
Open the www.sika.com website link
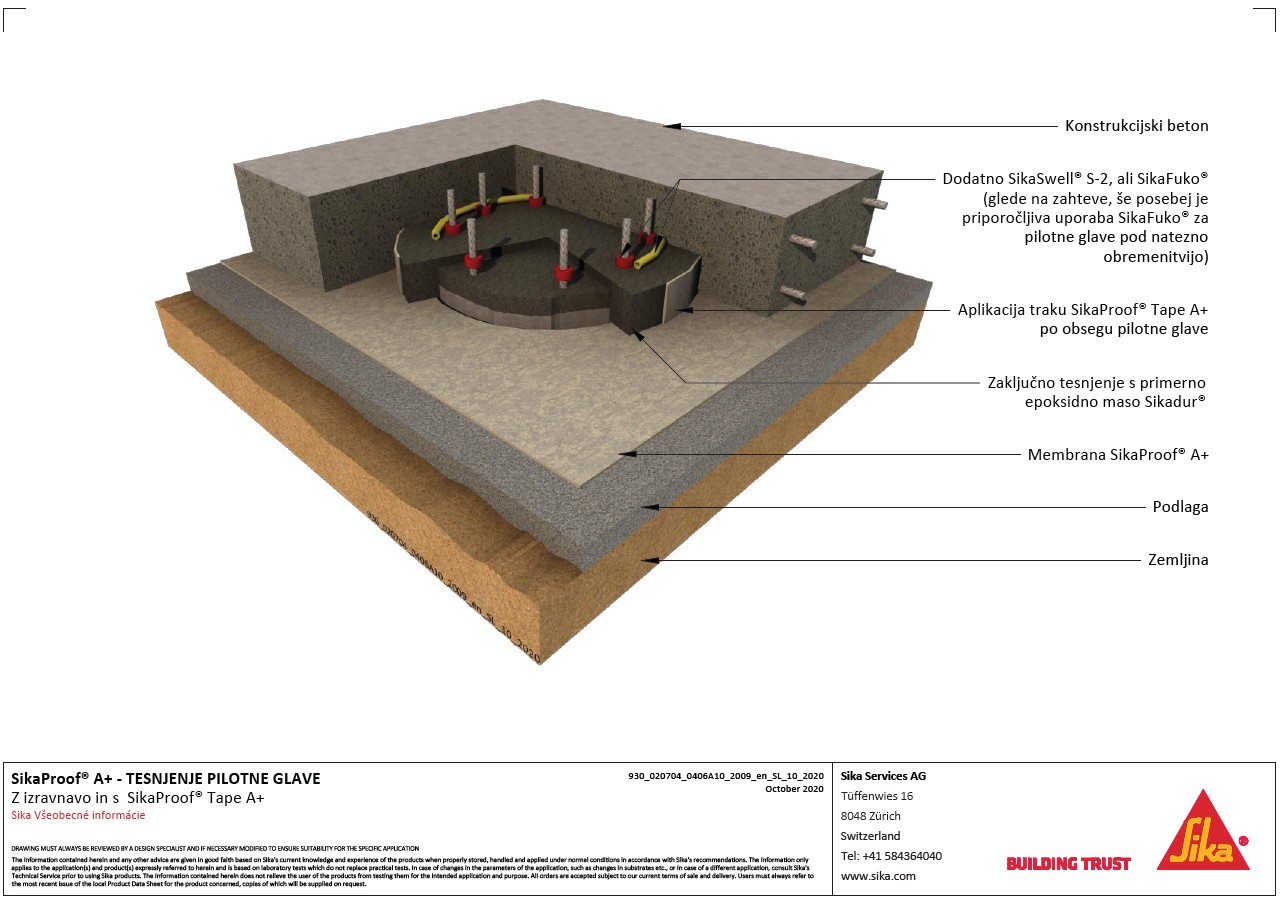(x=878, y=876)
